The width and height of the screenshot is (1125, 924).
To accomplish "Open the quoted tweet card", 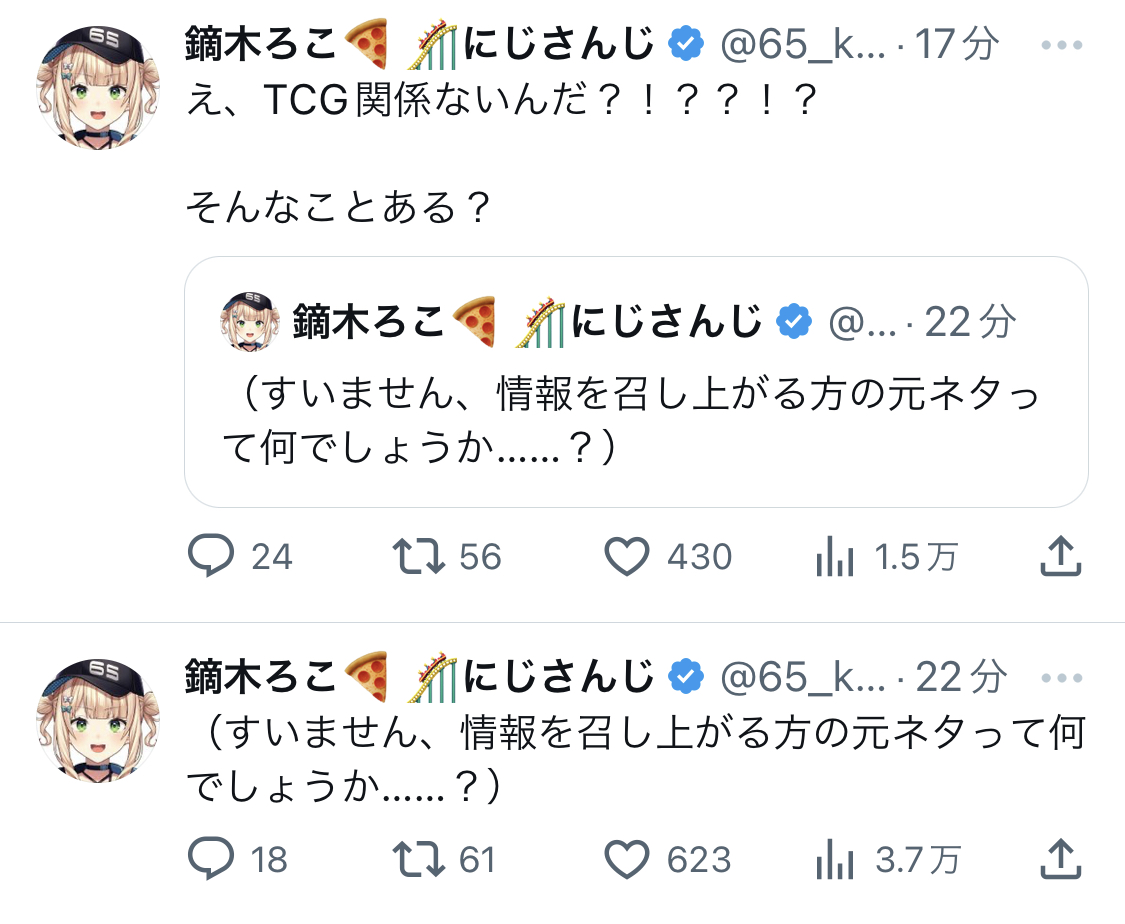I will tap(636, 420).
